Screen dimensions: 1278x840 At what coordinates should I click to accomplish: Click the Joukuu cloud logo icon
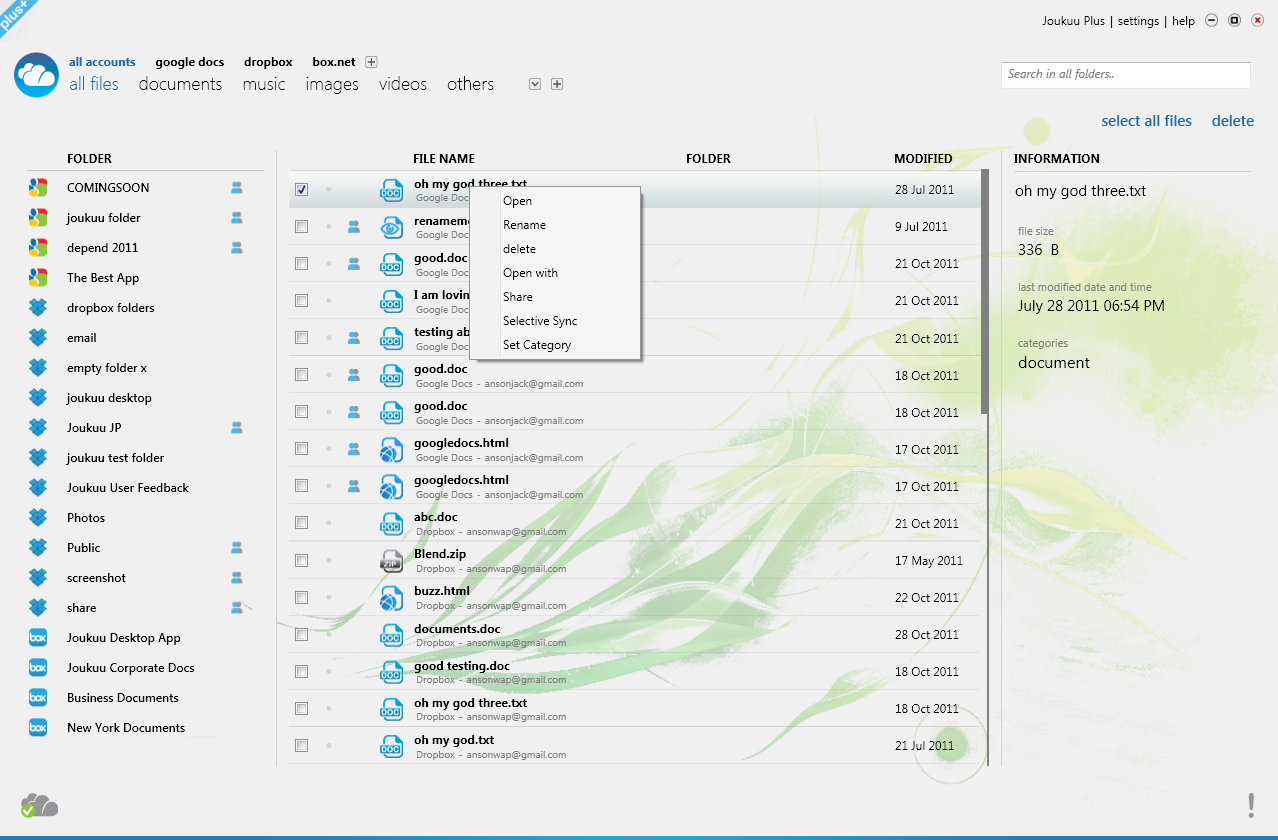click(37, 75)
